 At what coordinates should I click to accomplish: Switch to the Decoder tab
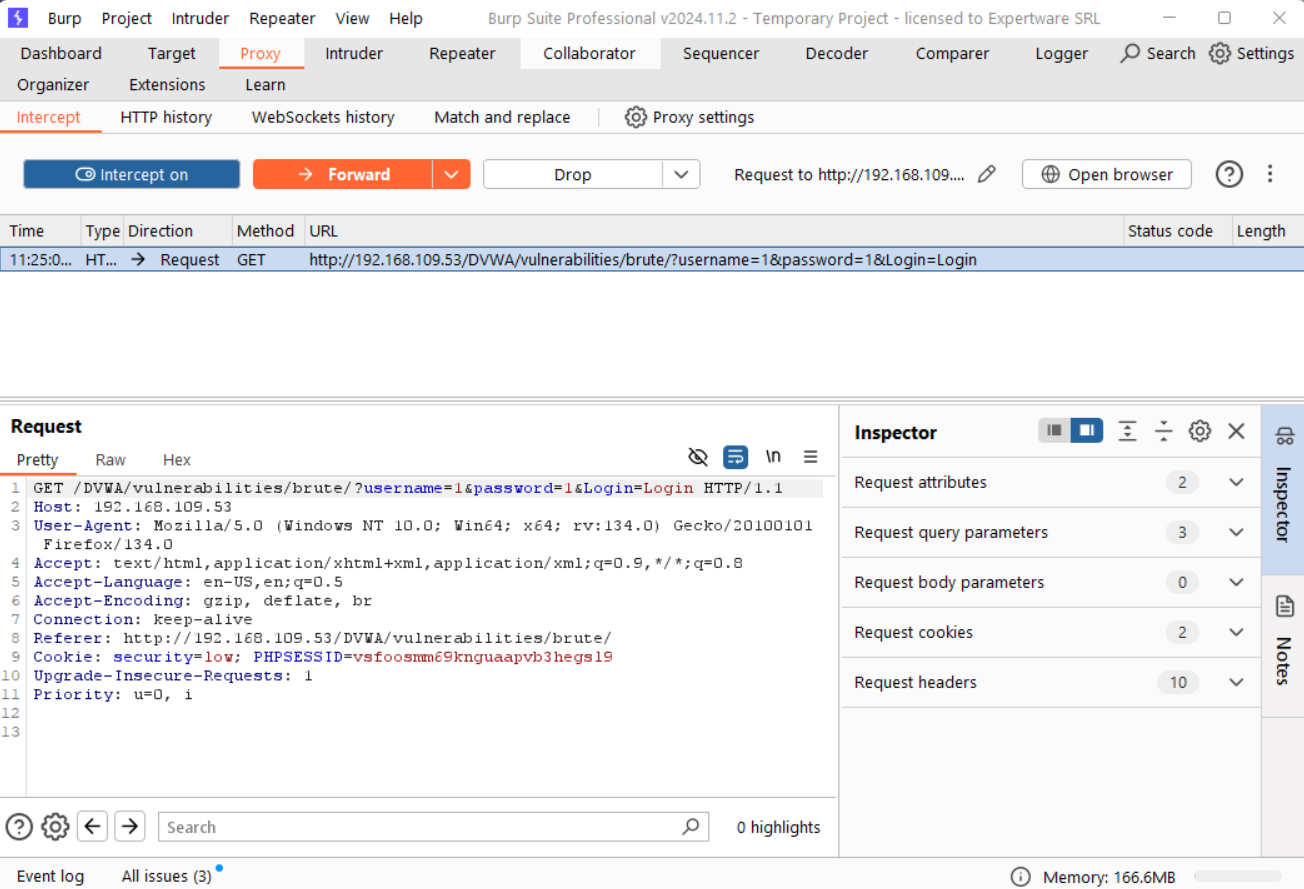[x=836, y=53]
